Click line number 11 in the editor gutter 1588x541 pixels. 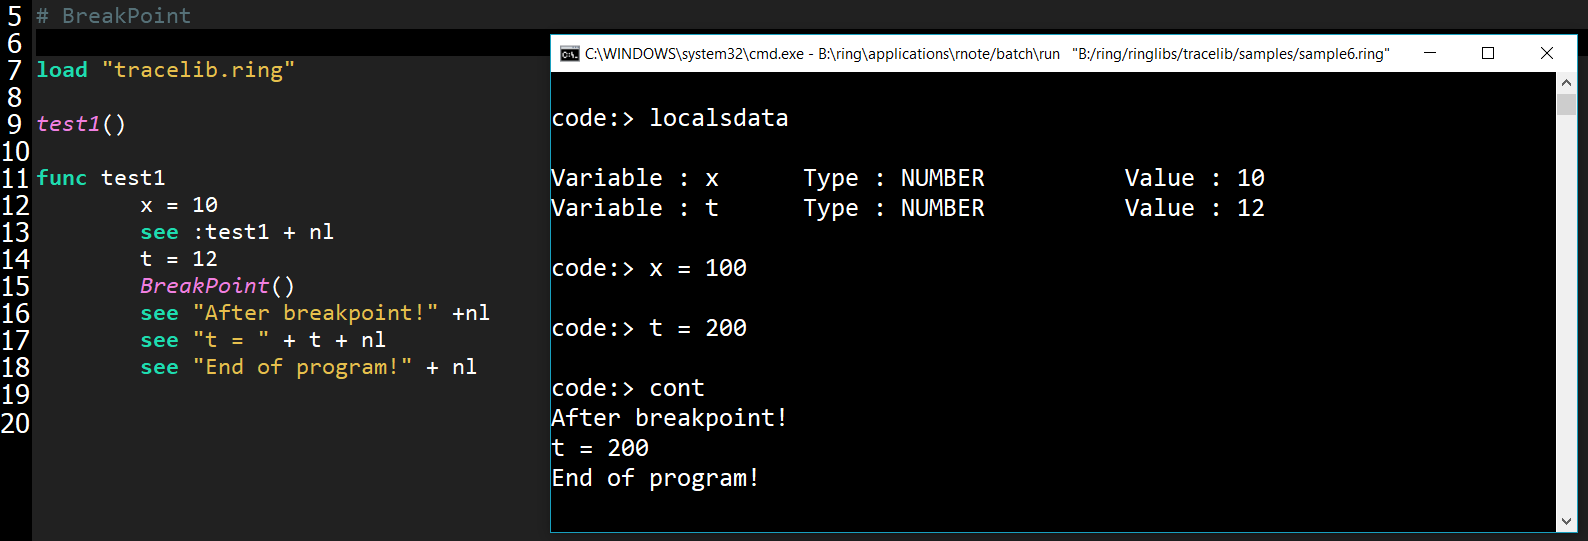point(15,179)
